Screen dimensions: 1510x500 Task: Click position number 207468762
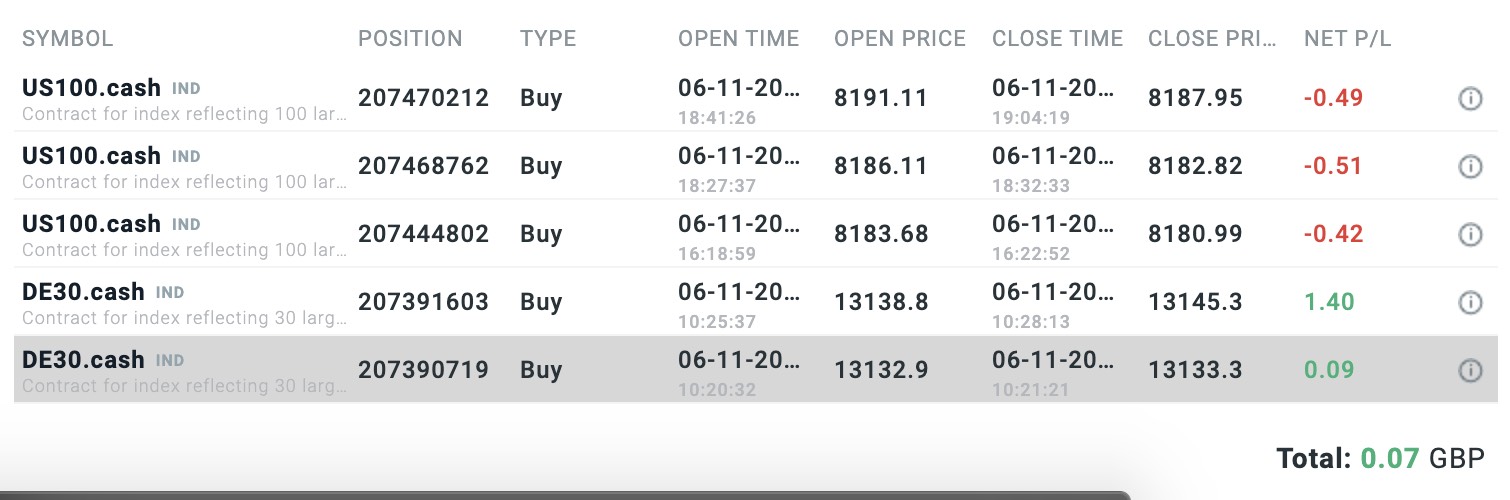click(x=423, y=166)
